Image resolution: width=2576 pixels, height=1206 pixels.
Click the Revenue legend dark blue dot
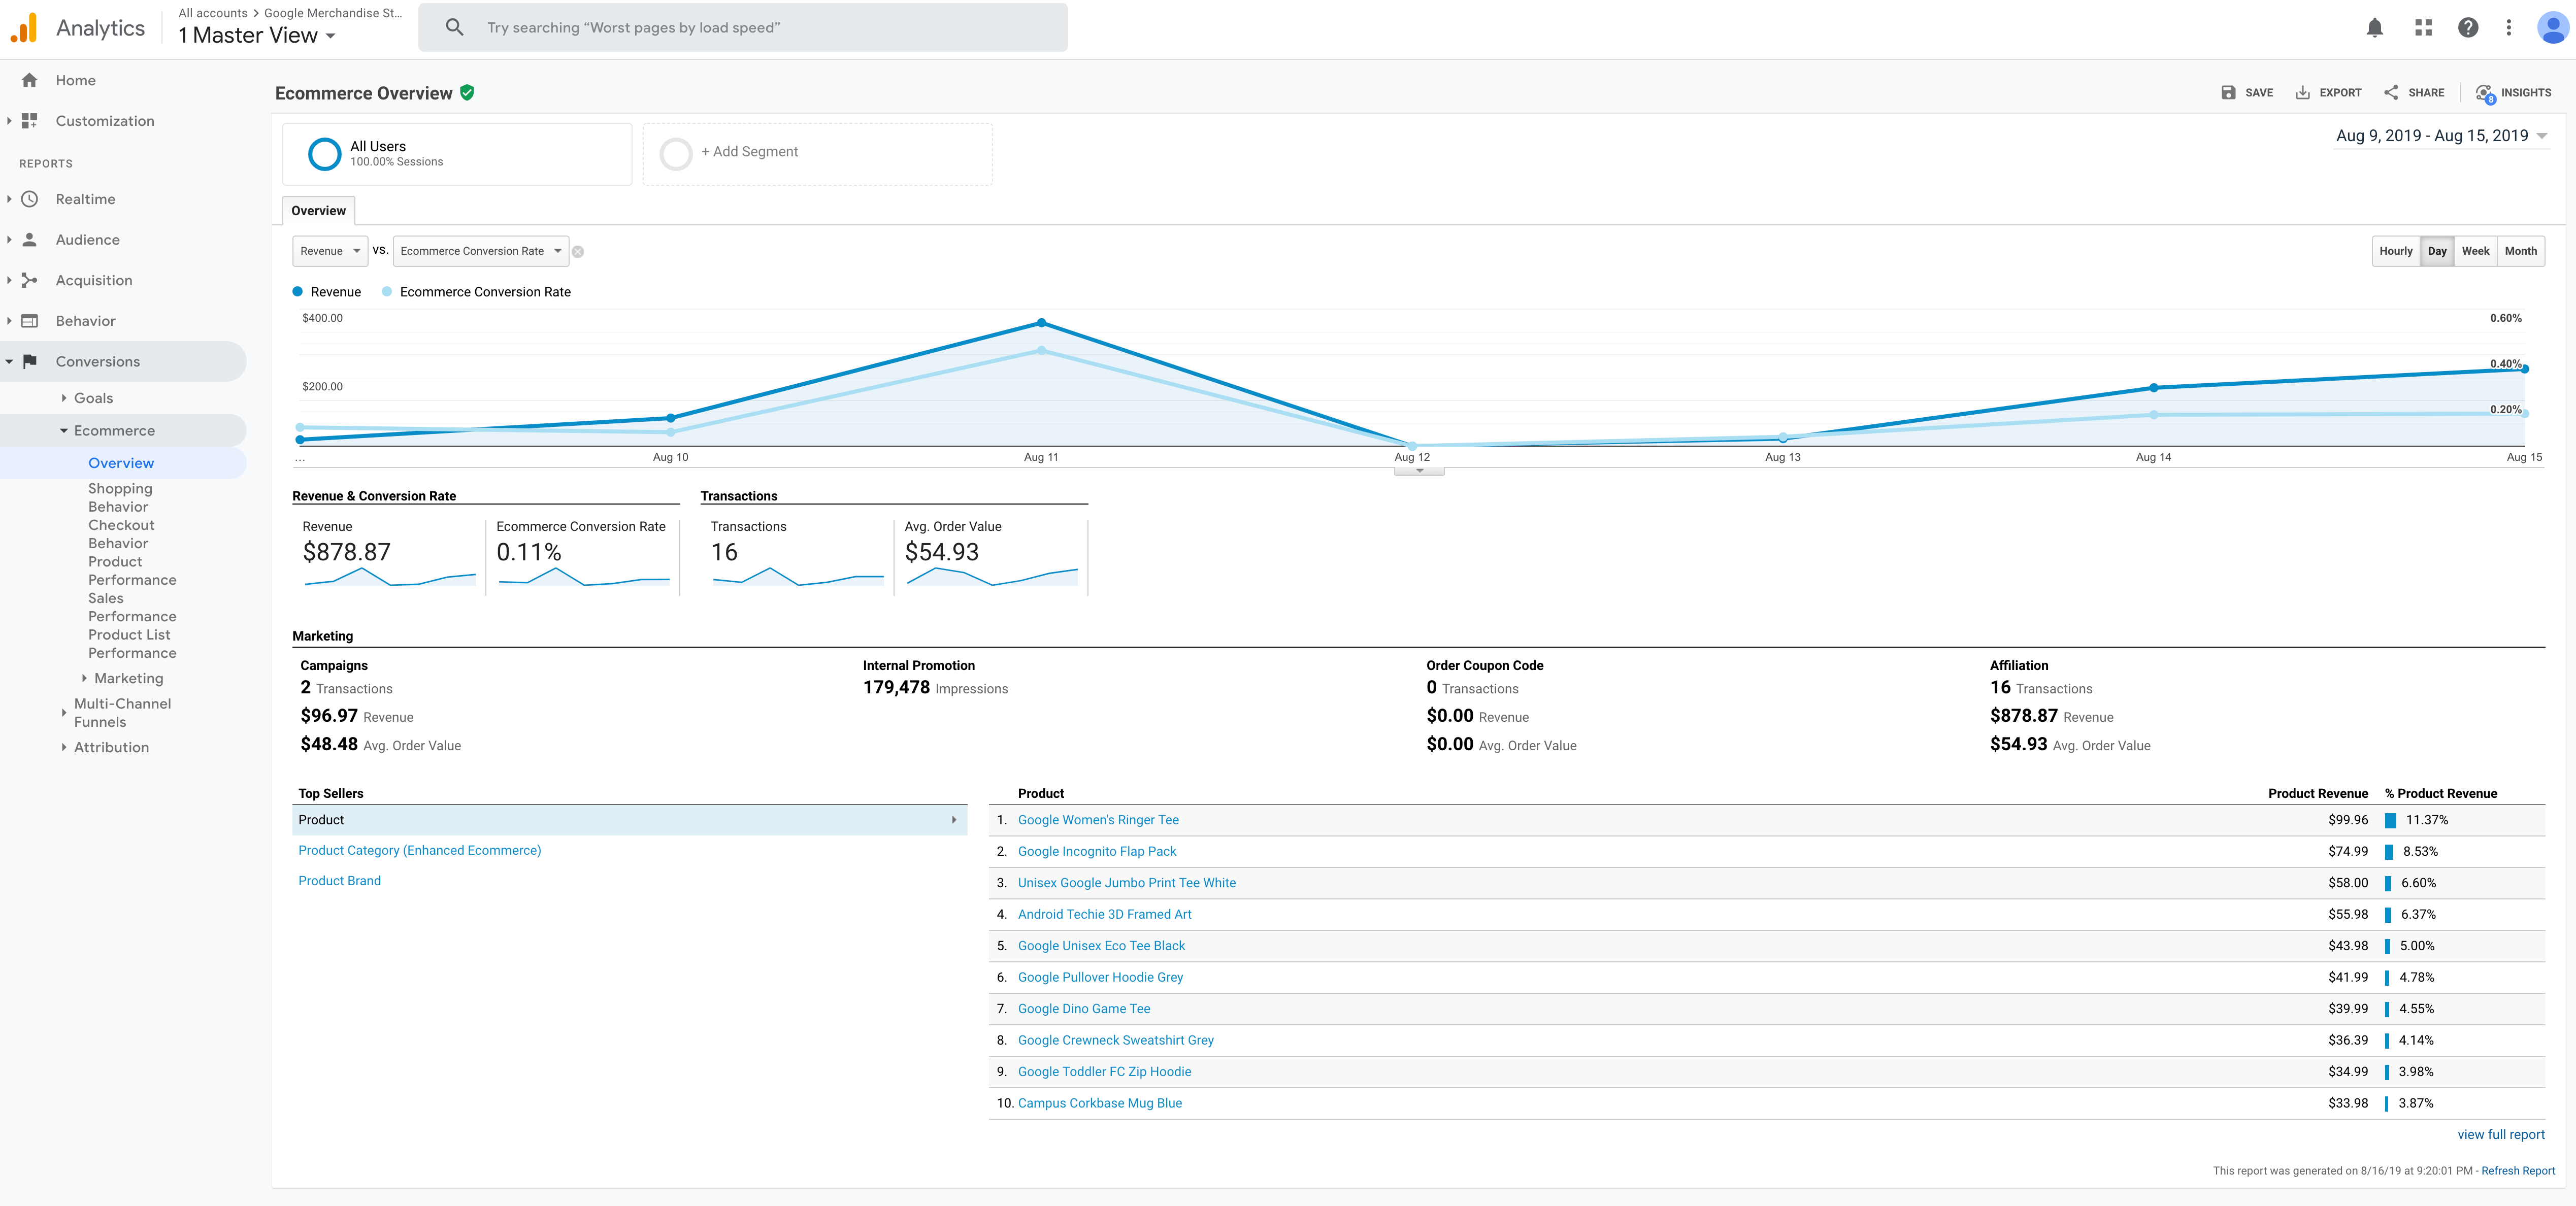click(x=297, y=292)
